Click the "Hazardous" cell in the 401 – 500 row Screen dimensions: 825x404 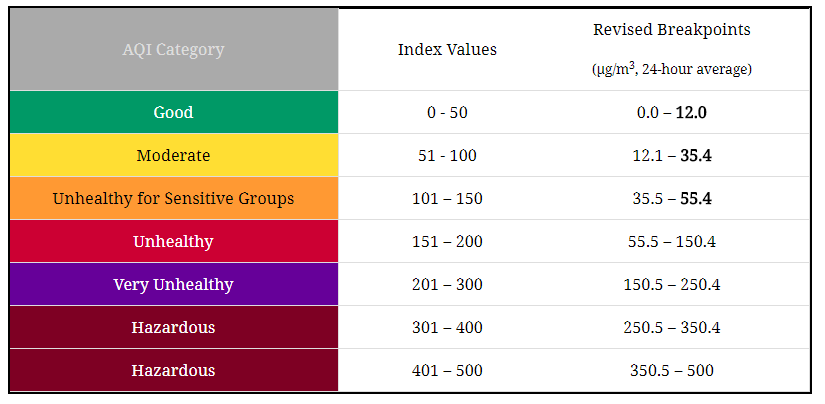click(x=173, y=371)
